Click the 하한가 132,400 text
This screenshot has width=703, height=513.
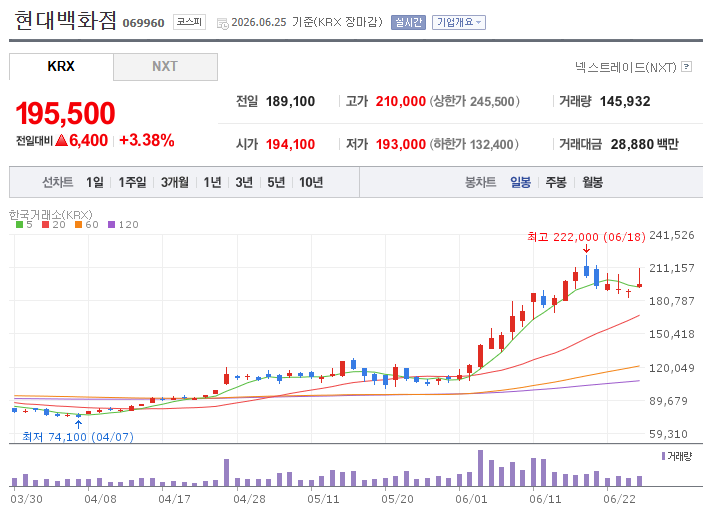tap(474, 144)
